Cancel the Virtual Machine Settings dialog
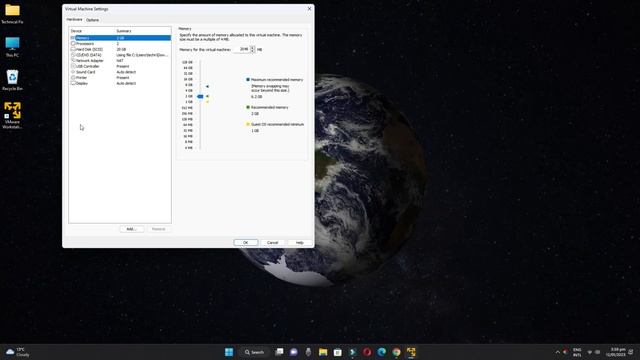640x360 pixels. point(273,242)
